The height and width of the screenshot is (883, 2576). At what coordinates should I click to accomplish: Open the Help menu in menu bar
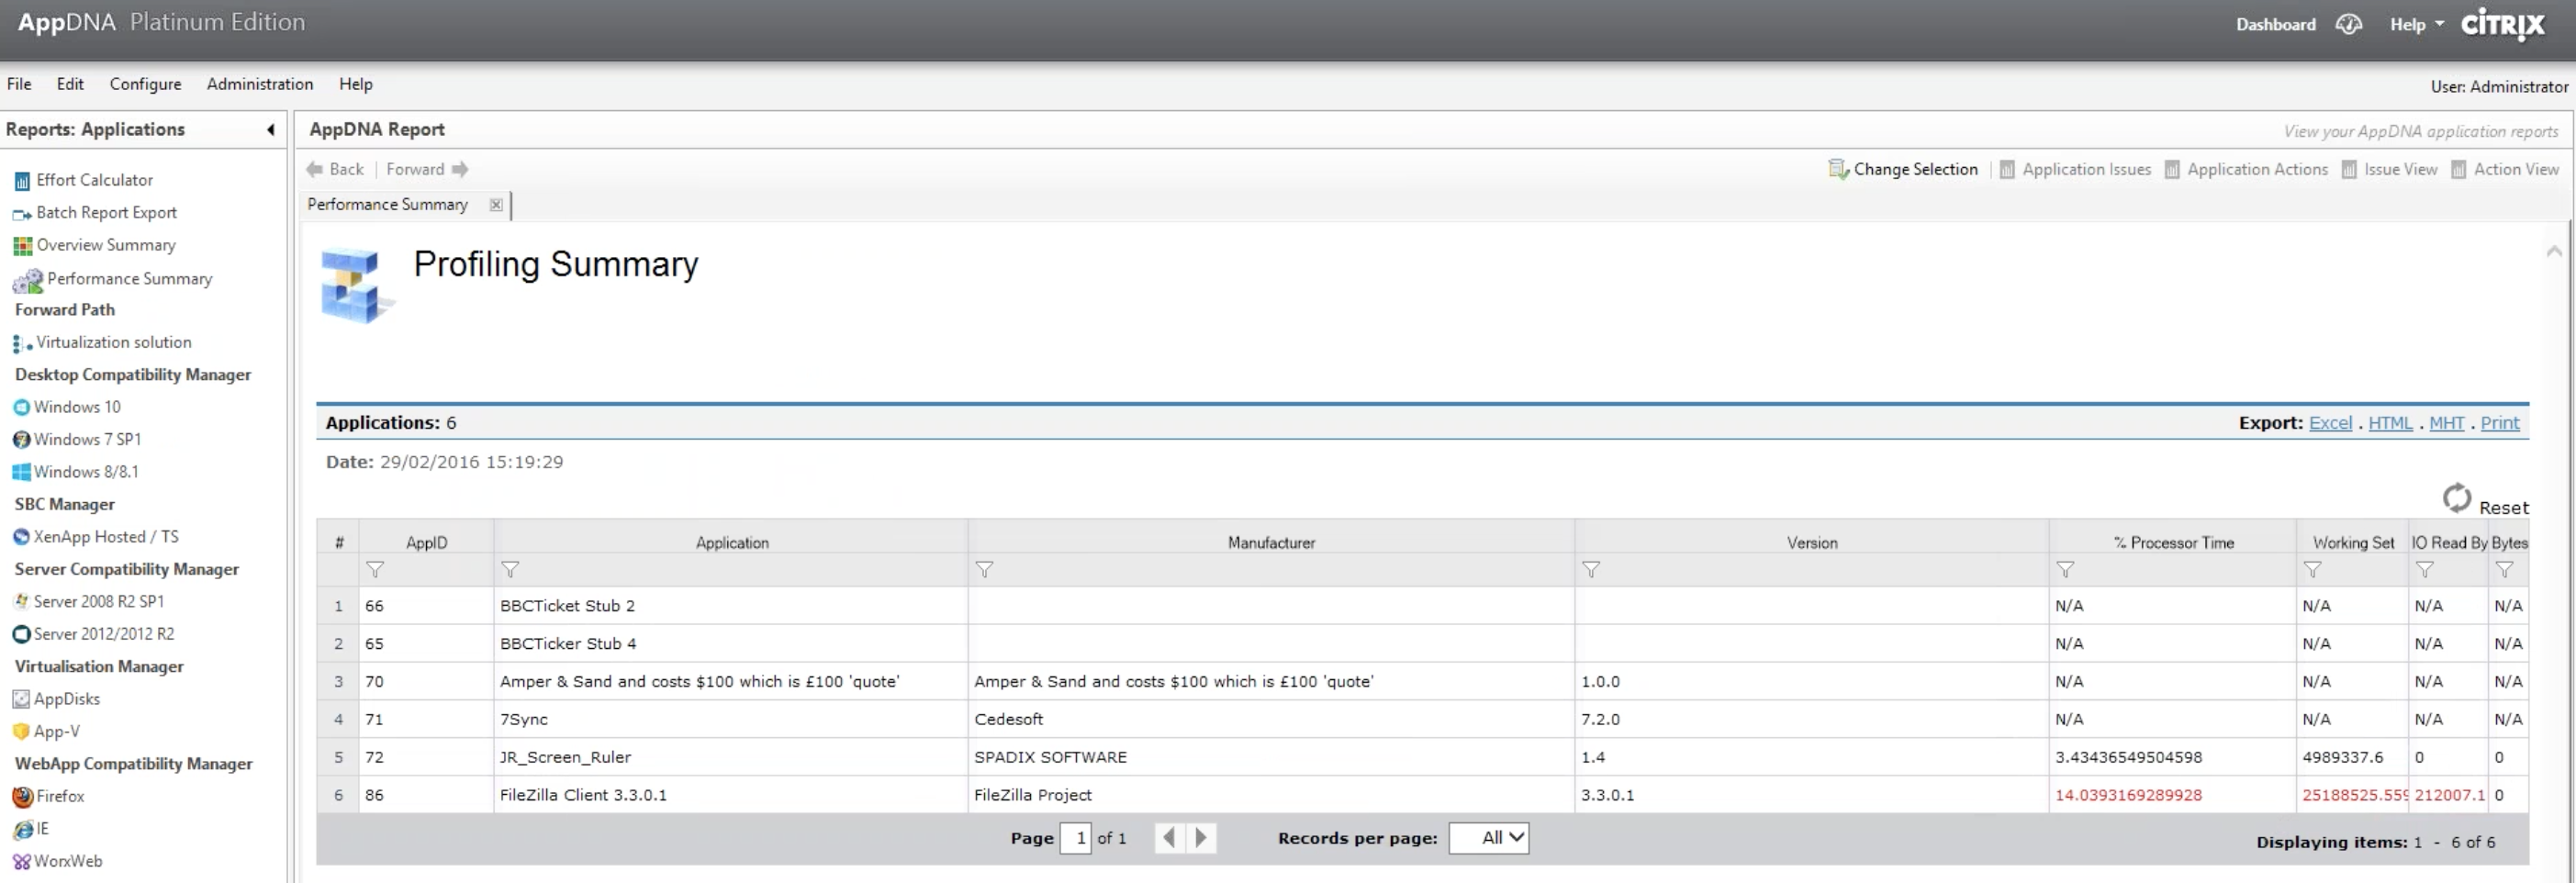(x=355, y=84)
